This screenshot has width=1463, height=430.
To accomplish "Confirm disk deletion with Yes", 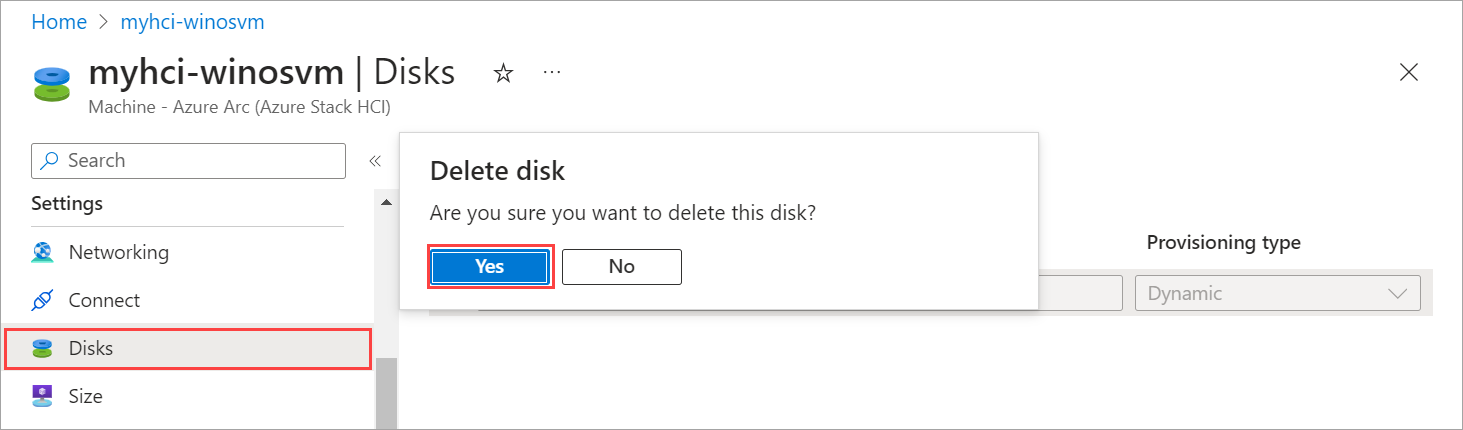I will pyautogui.click(x=490, y=267).
